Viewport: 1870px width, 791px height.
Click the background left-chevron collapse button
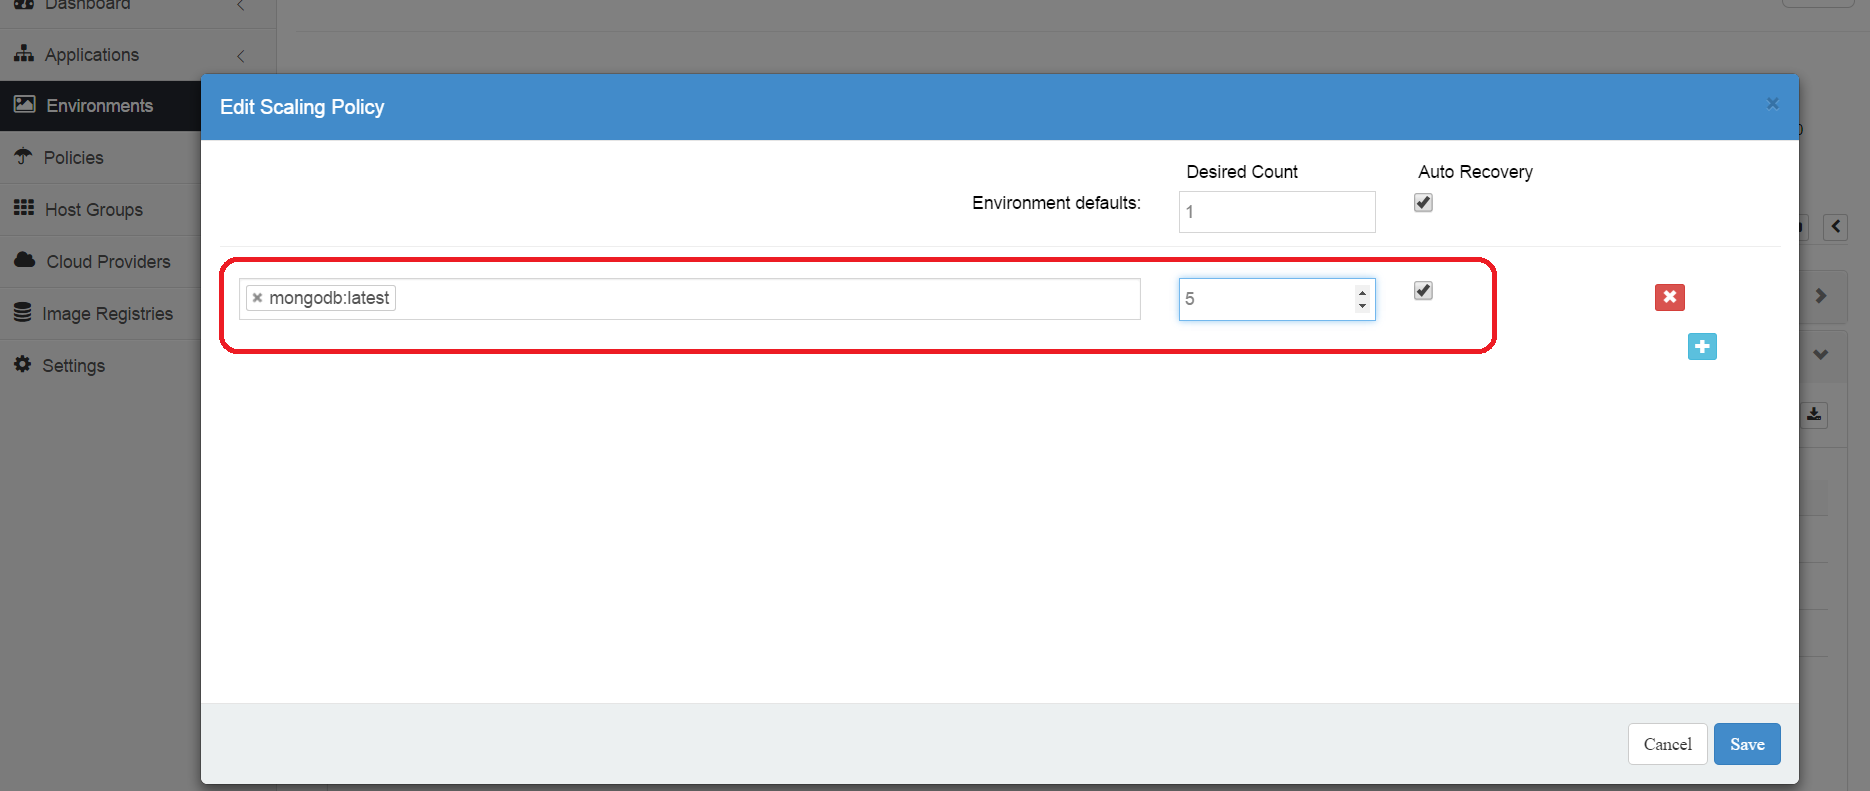[x=1835, y=227]
